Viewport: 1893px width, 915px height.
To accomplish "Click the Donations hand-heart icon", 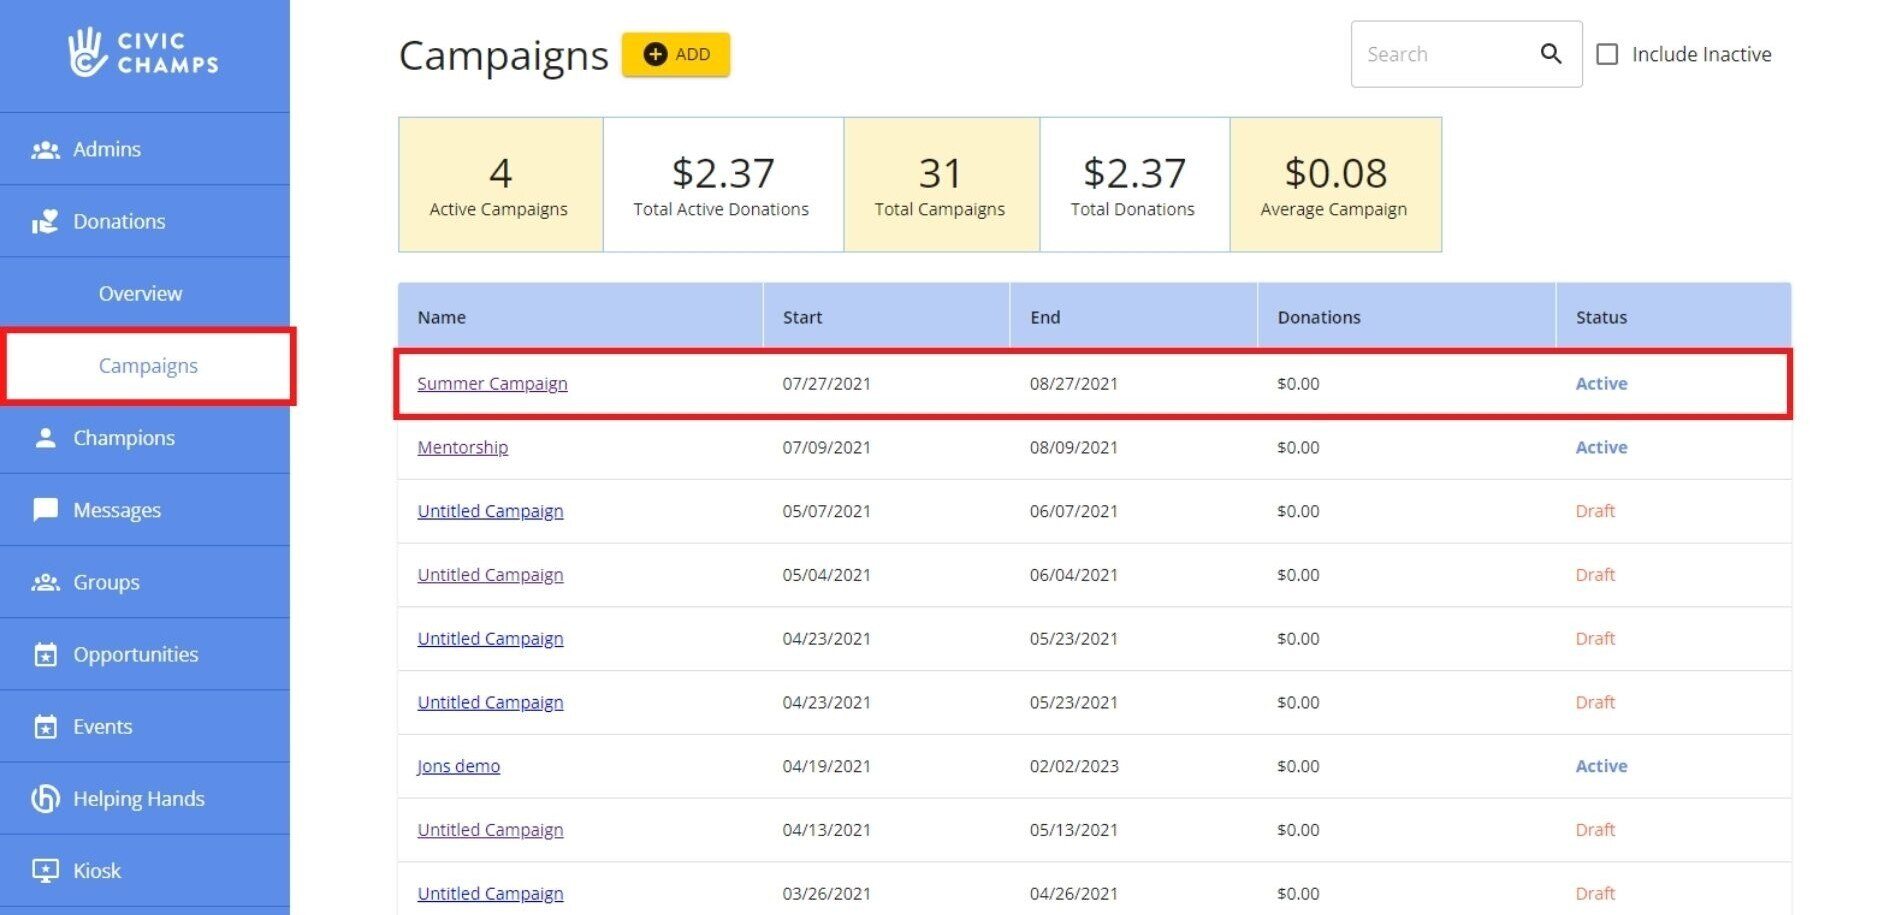I will tap(45, 222).
